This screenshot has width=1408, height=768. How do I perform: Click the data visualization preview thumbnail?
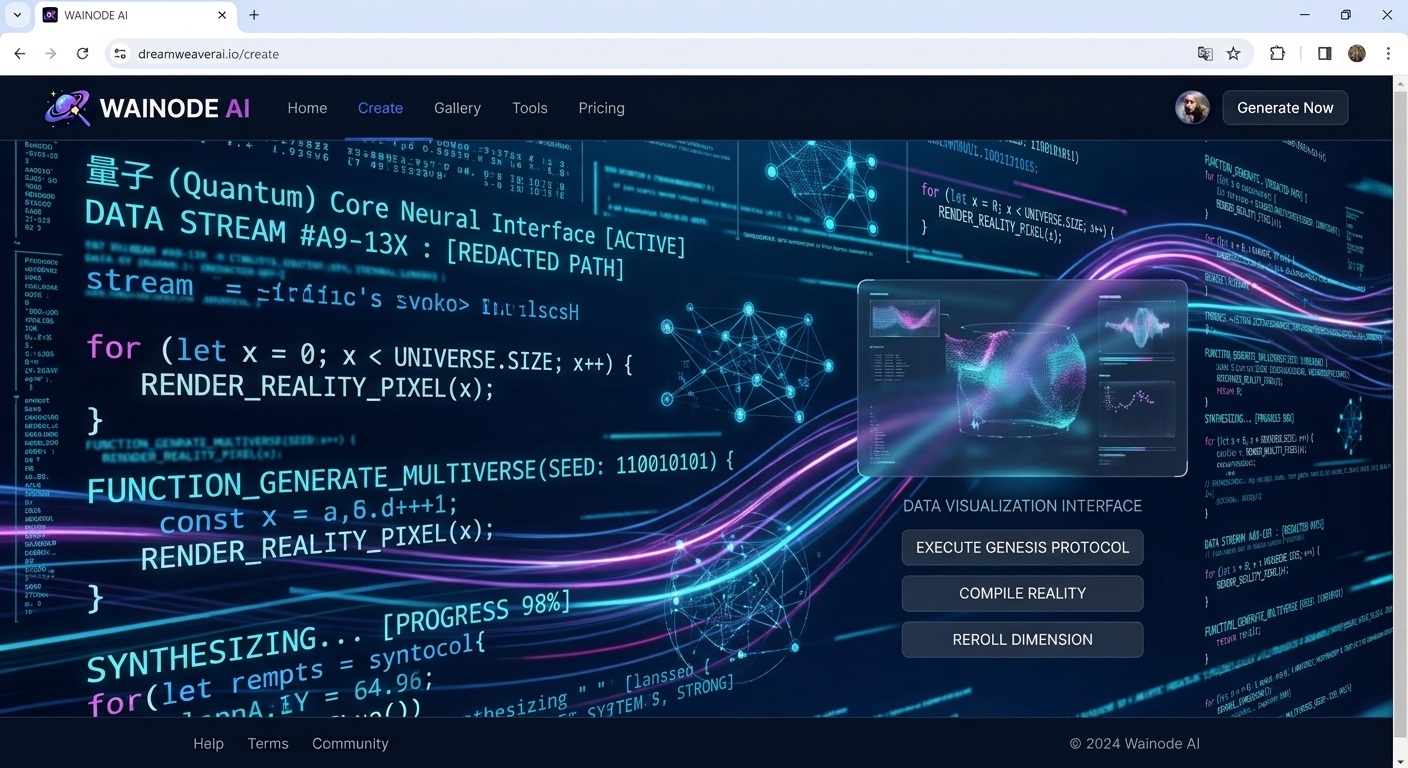(x=1022, y=378)
